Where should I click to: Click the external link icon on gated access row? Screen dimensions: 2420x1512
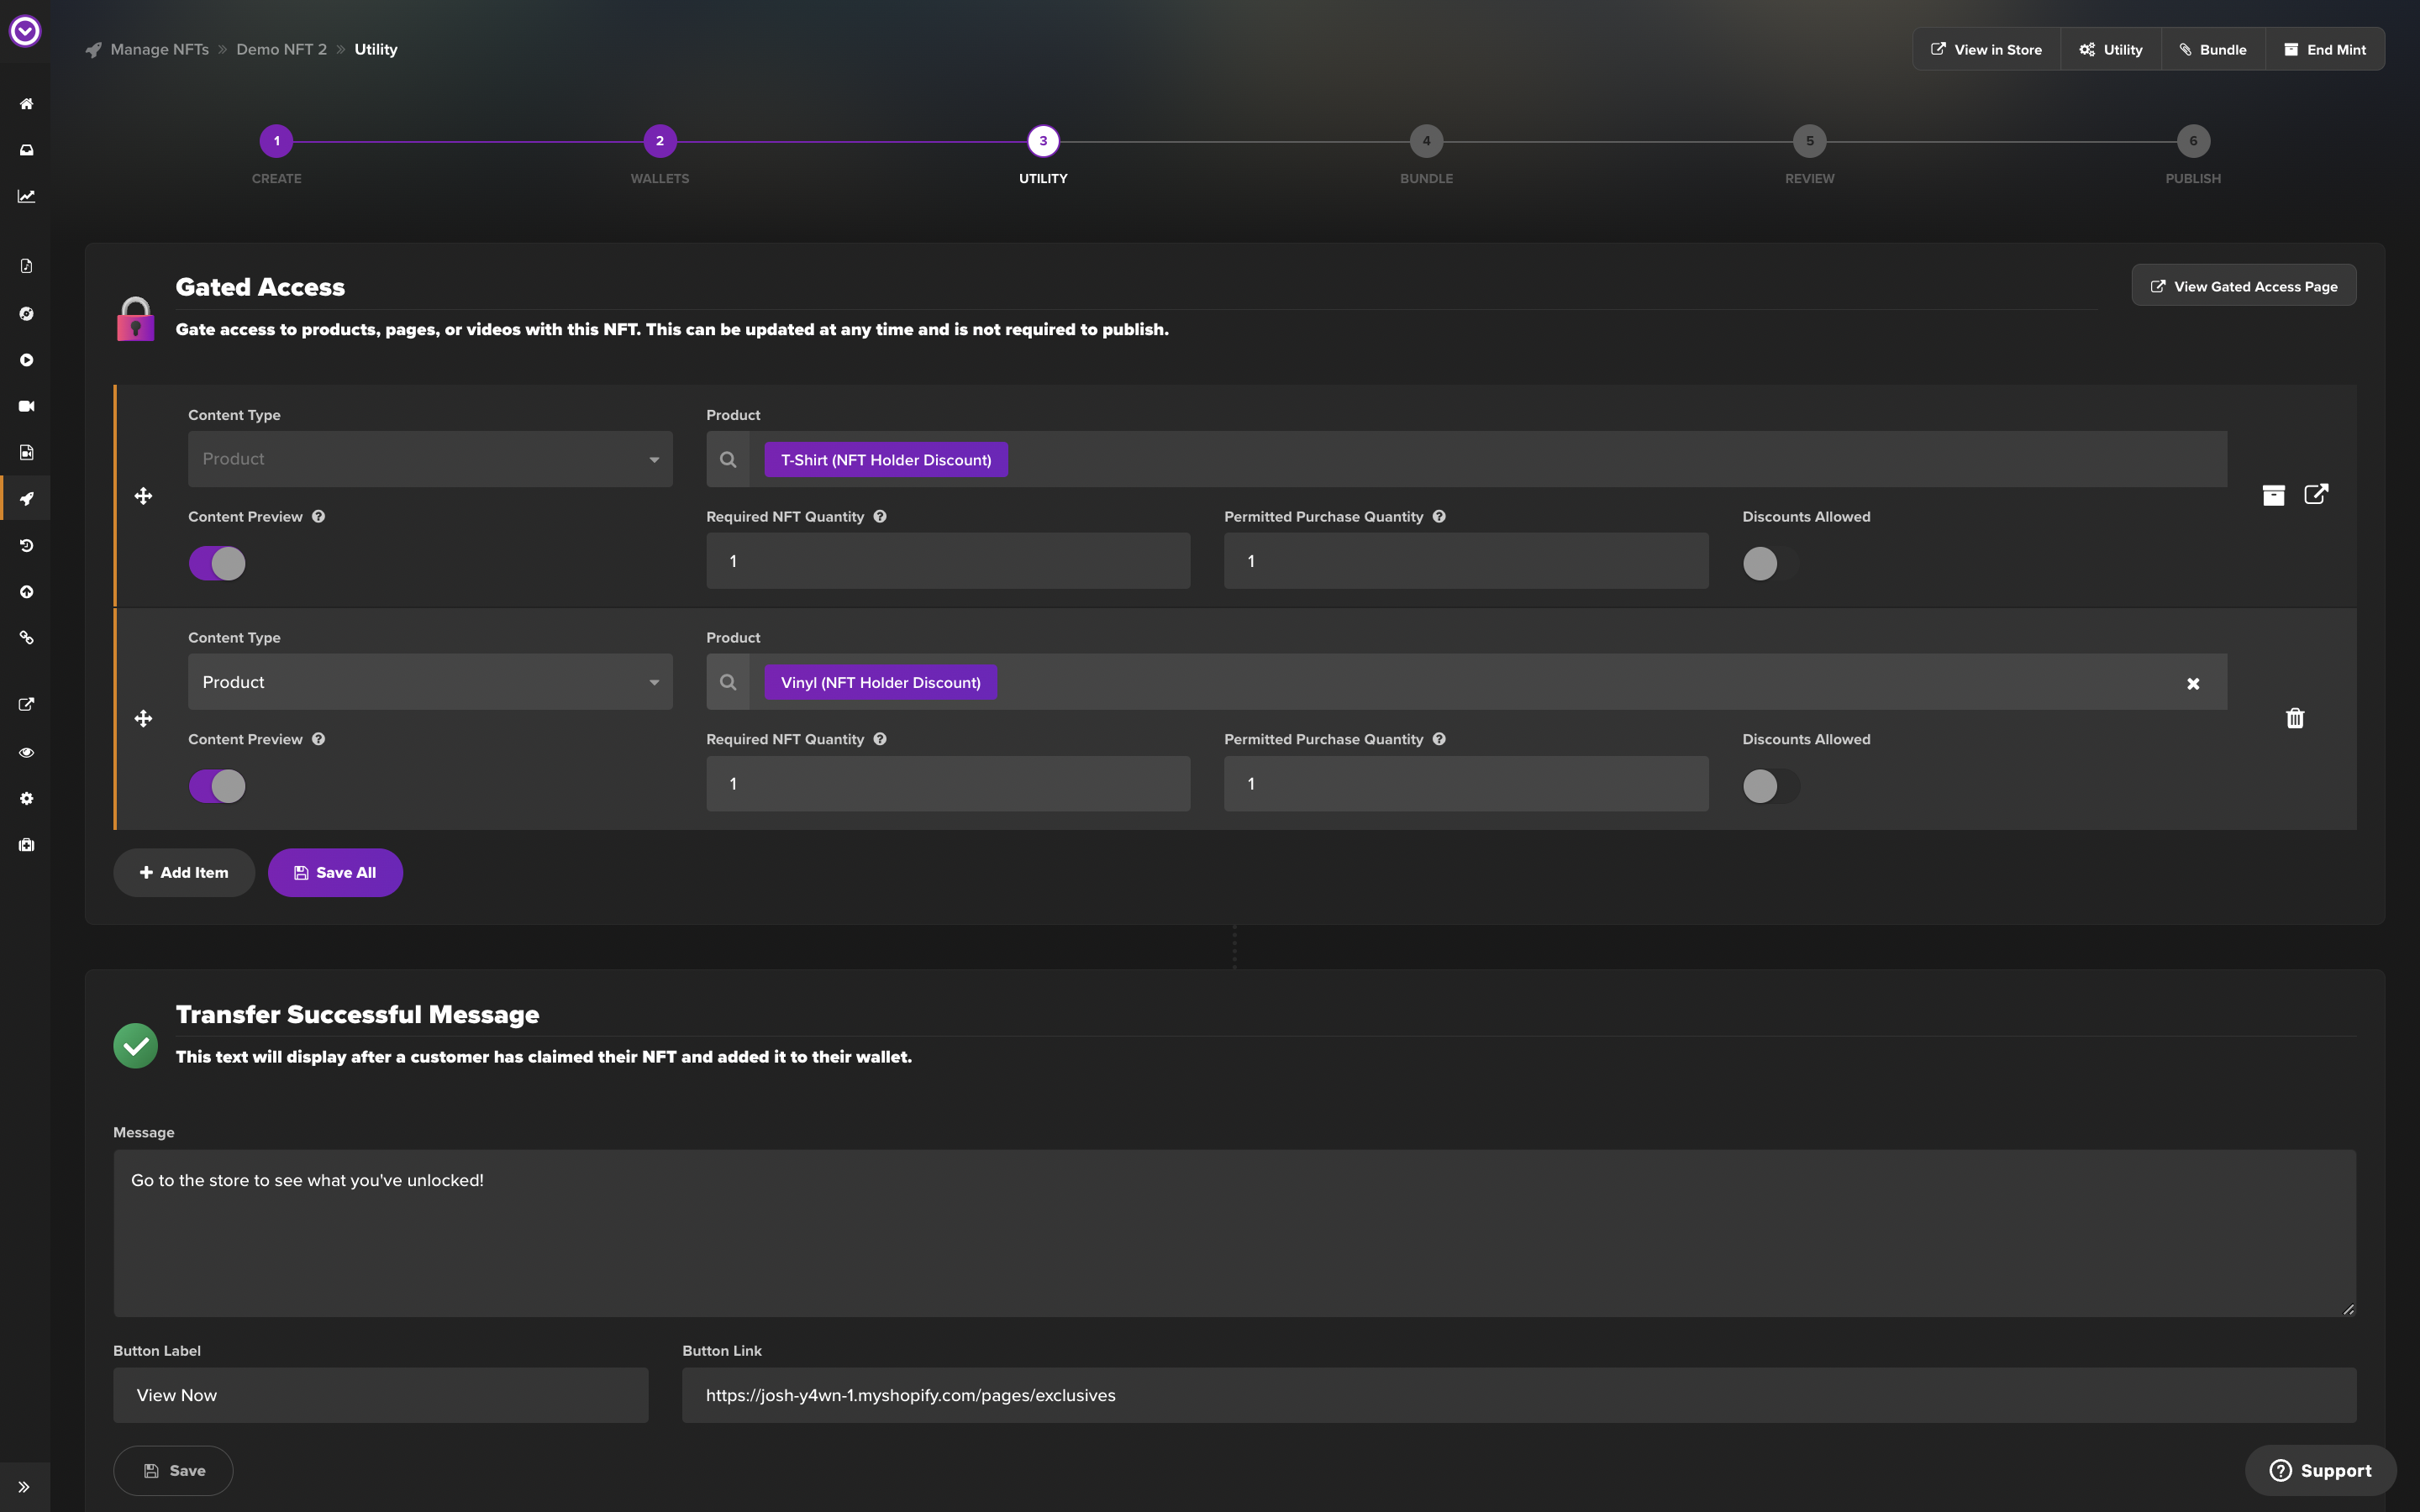click(x=2317, y=495)
